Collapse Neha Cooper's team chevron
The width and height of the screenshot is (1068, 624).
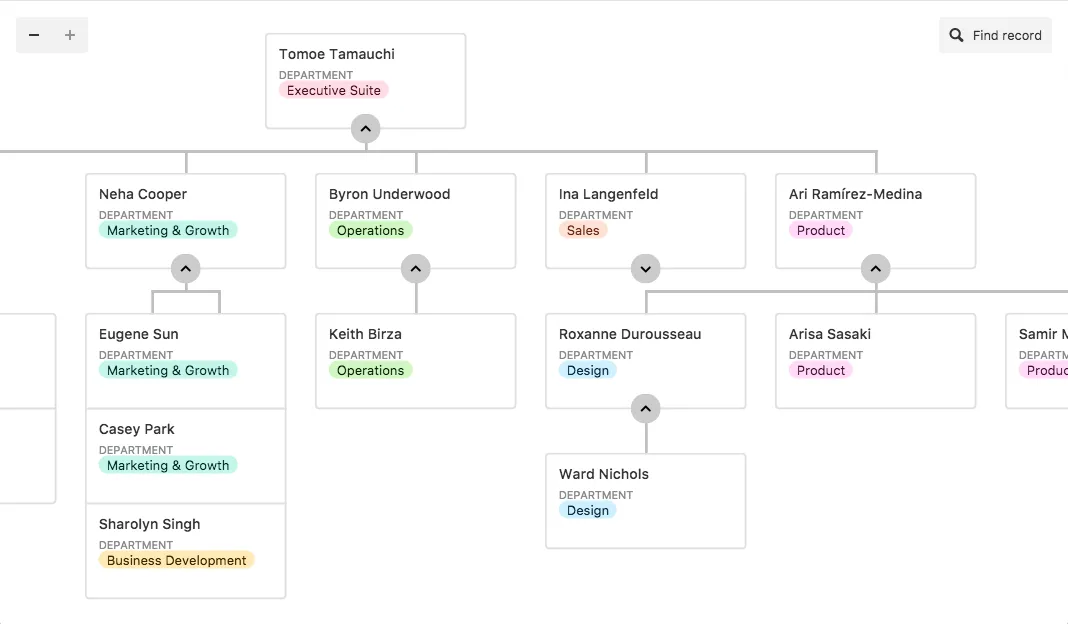[186, 269]
